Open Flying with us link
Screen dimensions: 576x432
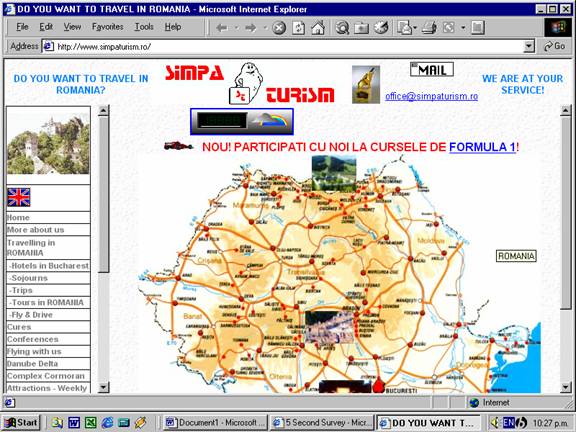click(x=34, y=352)
